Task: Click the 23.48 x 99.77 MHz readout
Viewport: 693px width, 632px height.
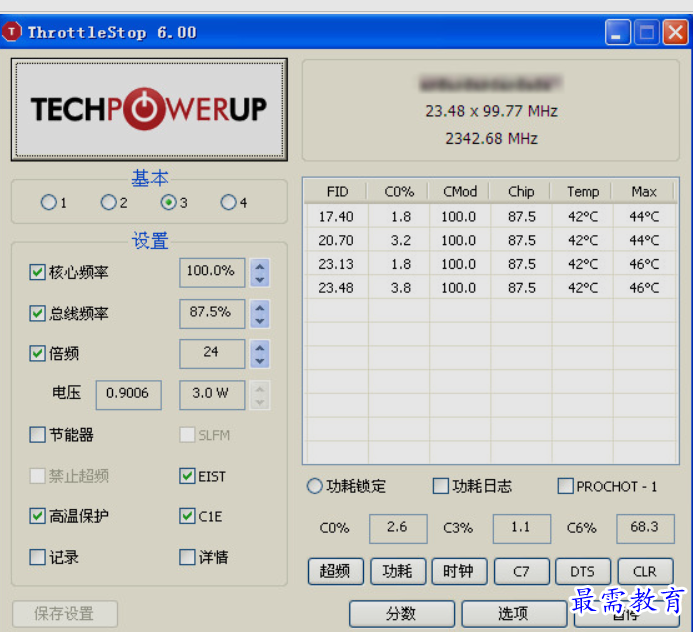Action: pyautogui.click(x=491, y=110)
